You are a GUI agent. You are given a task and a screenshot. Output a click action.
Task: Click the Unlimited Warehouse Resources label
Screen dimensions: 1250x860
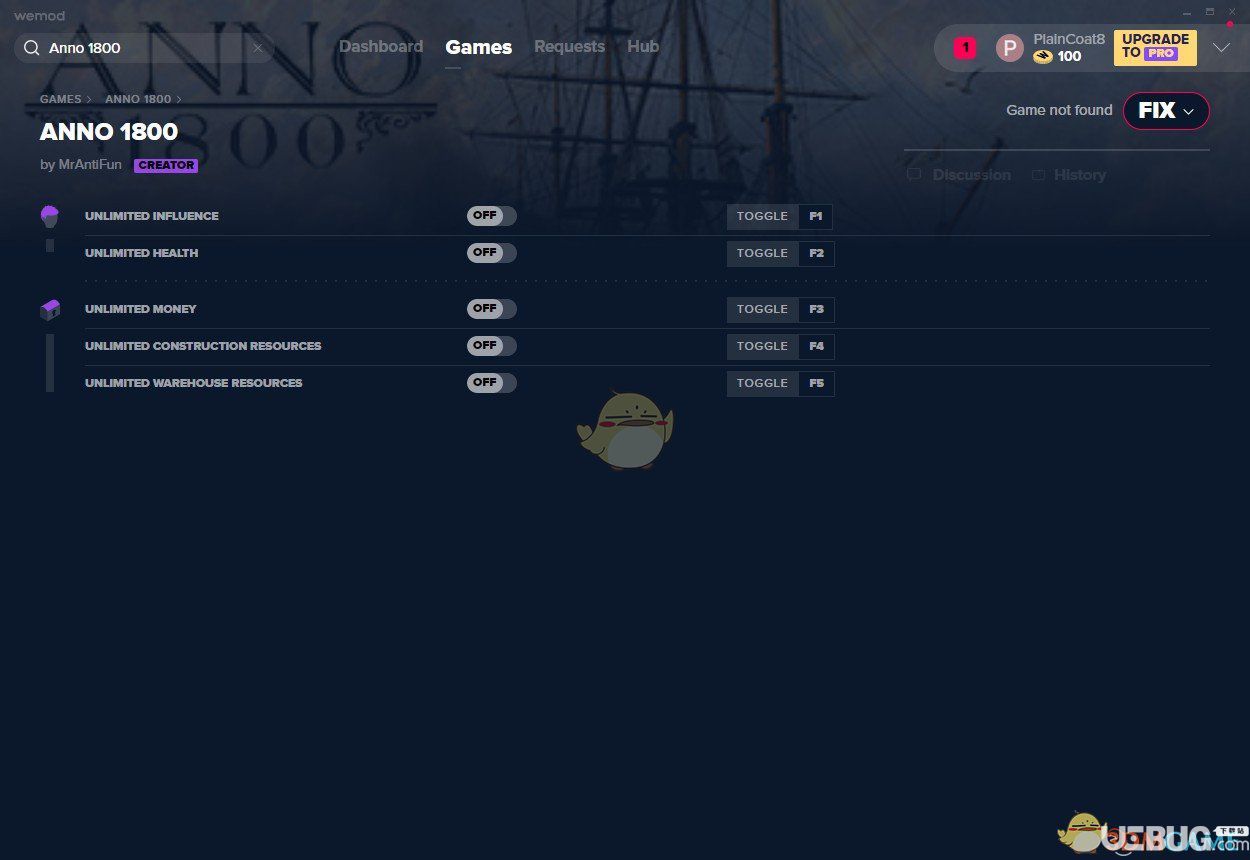click(x=194, y=383)
